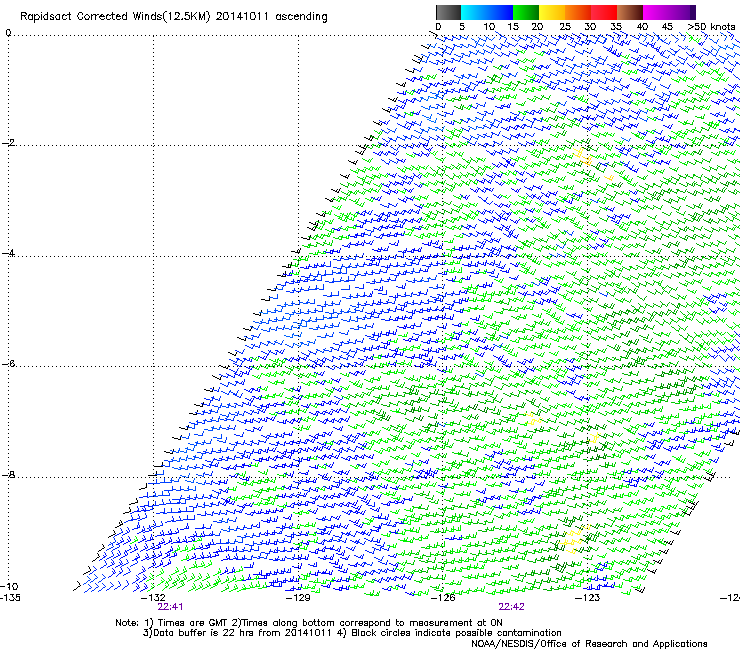This screenshot has height=650, width=740.
Task: Click the longitude axis label '-126'
Action: click(x=443, y=598)
